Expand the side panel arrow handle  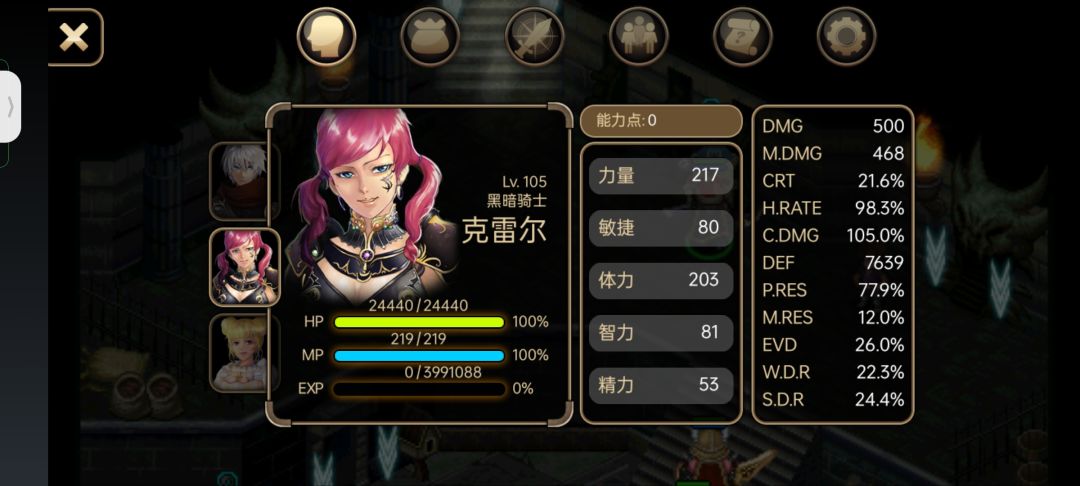[x=10, y=107]
